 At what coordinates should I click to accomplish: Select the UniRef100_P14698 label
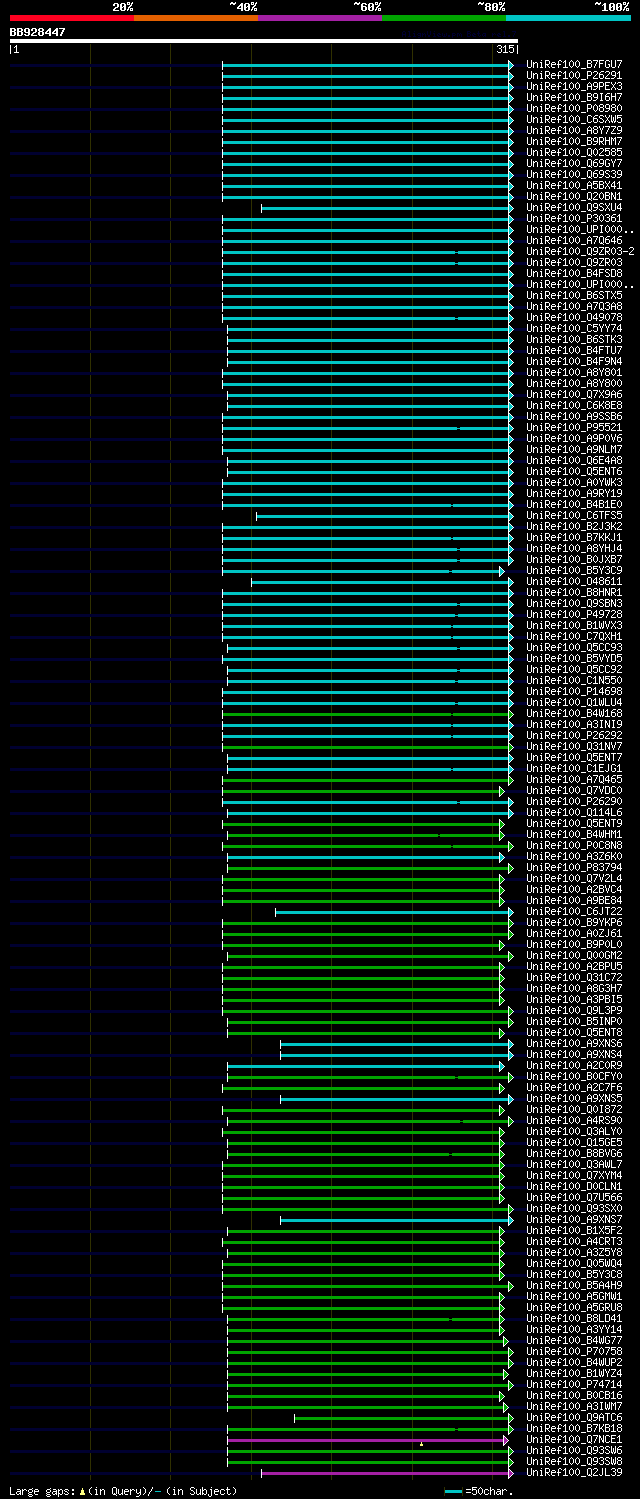tap(574, 691)
